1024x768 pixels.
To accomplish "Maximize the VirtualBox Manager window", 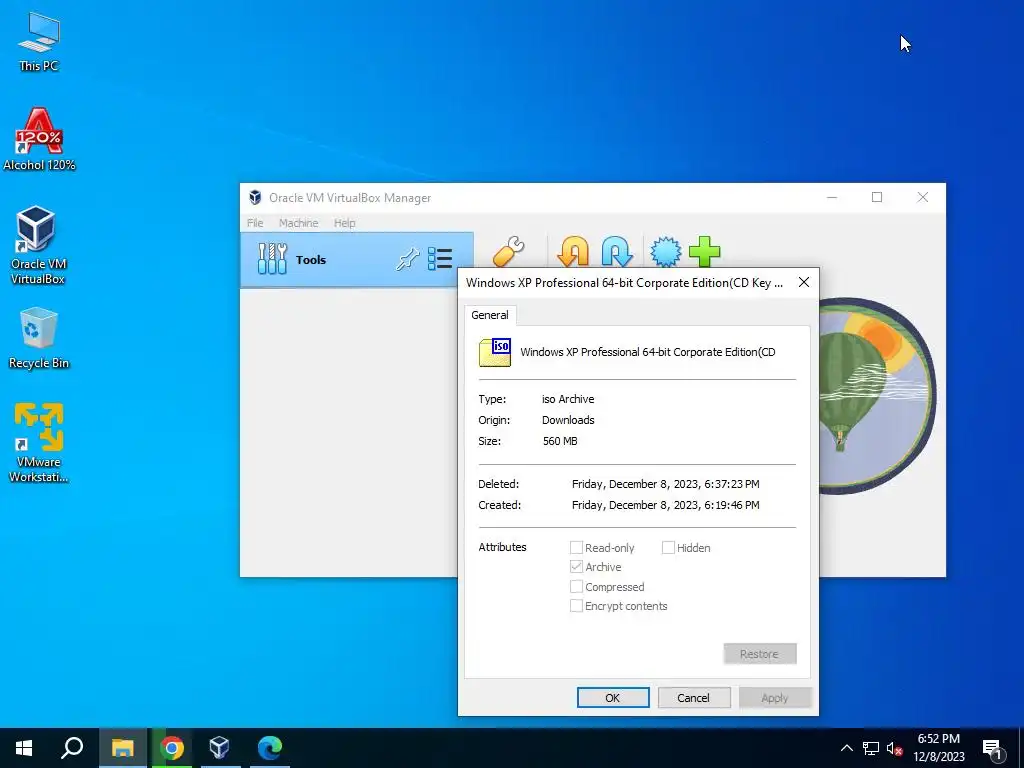I will (x=877, y=197).
